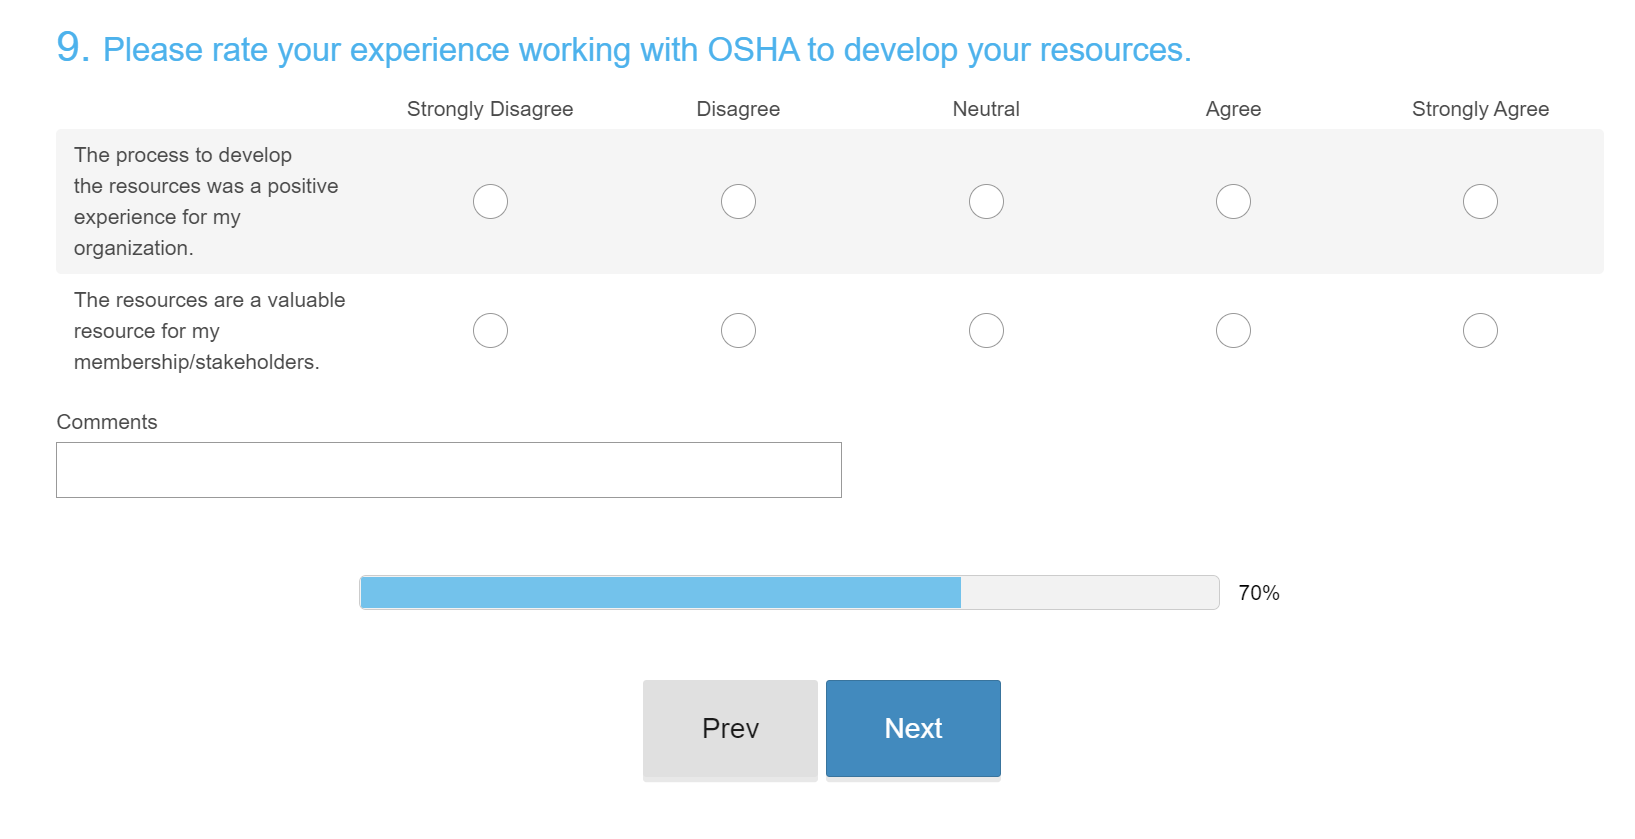Viewport: 1635px width, 839px height.
Task: Select Strongly Disagree for positive experience process
Action: click(490, 202)
